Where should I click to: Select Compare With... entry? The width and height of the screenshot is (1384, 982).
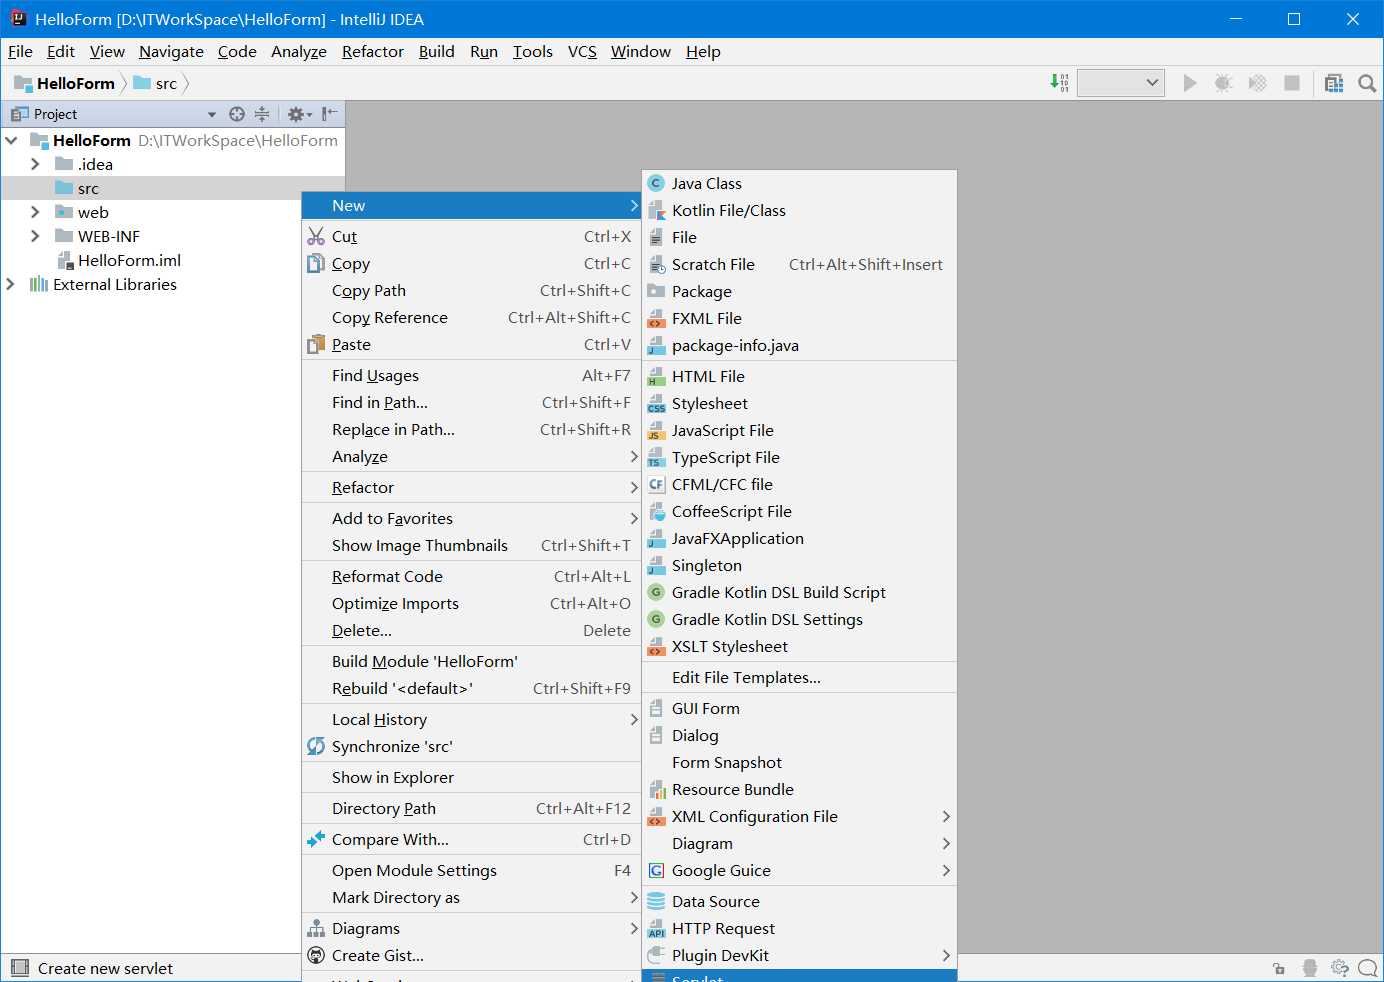(471, 839)
